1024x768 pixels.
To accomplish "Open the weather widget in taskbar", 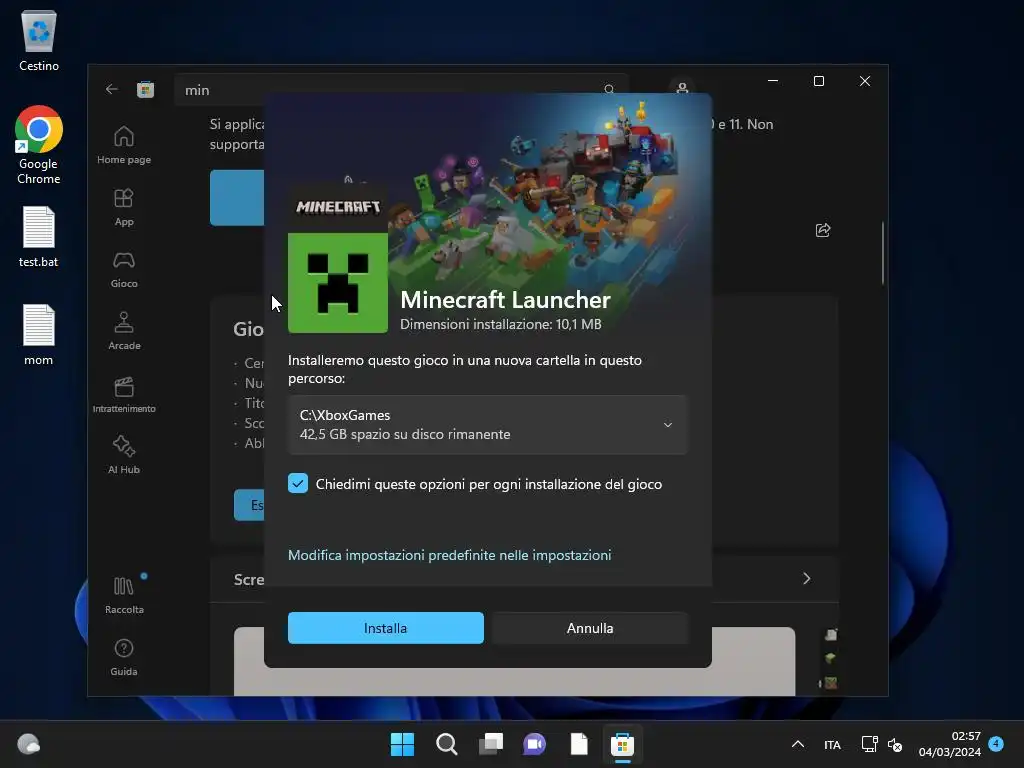I will (x=29, y=744).
